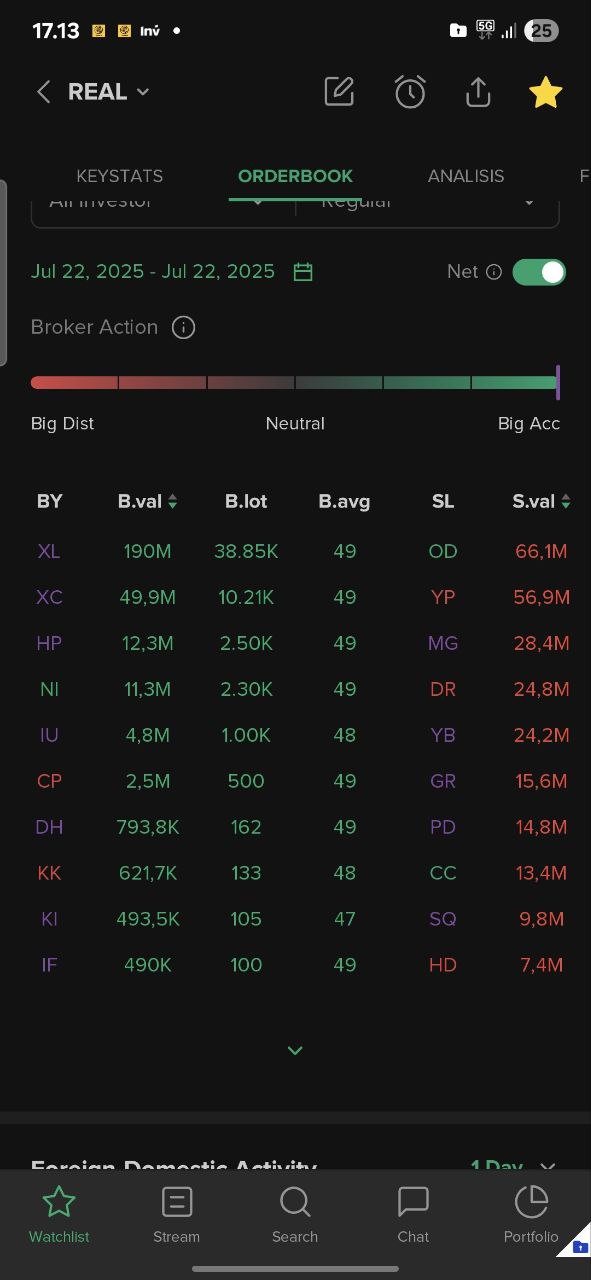
Task: Open the REAL ticker dropdown
Action: (108, 92)
